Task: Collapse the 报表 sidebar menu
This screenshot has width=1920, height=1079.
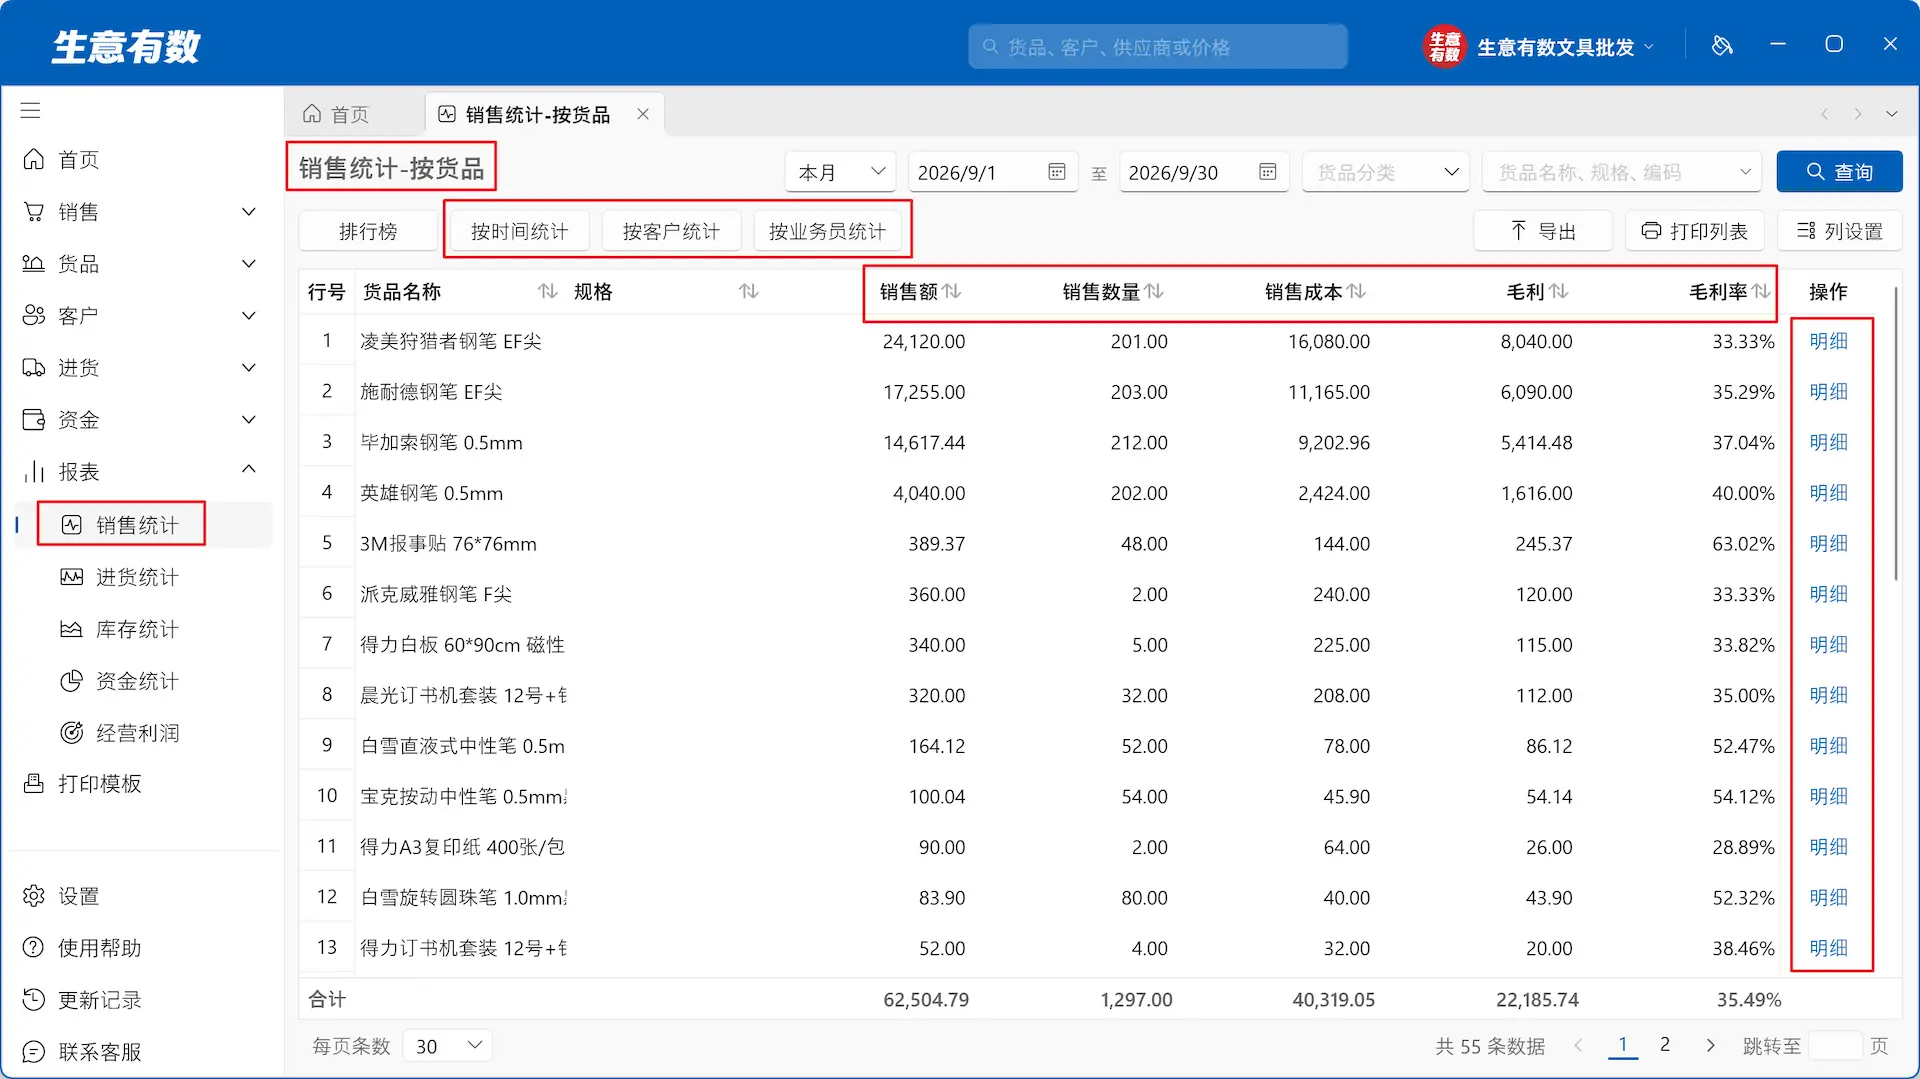Action: coord(249,470)
